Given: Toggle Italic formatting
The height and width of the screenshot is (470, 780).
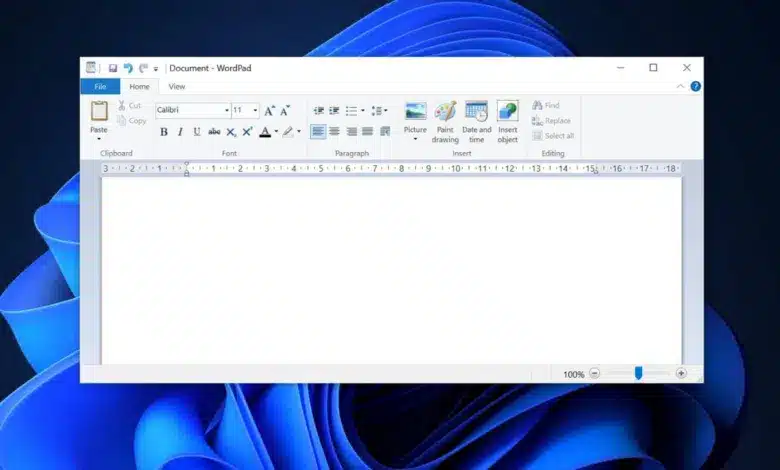Looking at the screenshot, I should click(180, 132).
